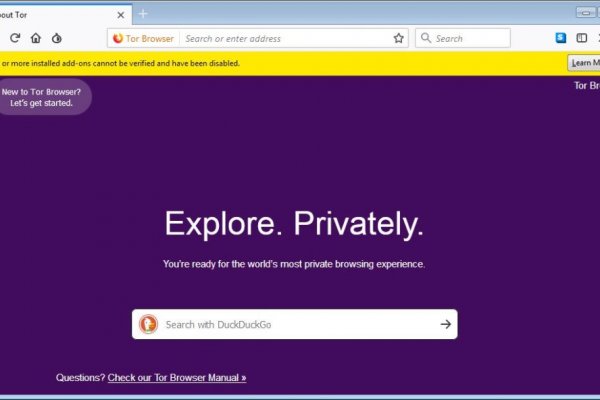The height and width of the screenshot is (400, 600).
Task: Show the sidebar panel
Action: (x=583, y=38)
